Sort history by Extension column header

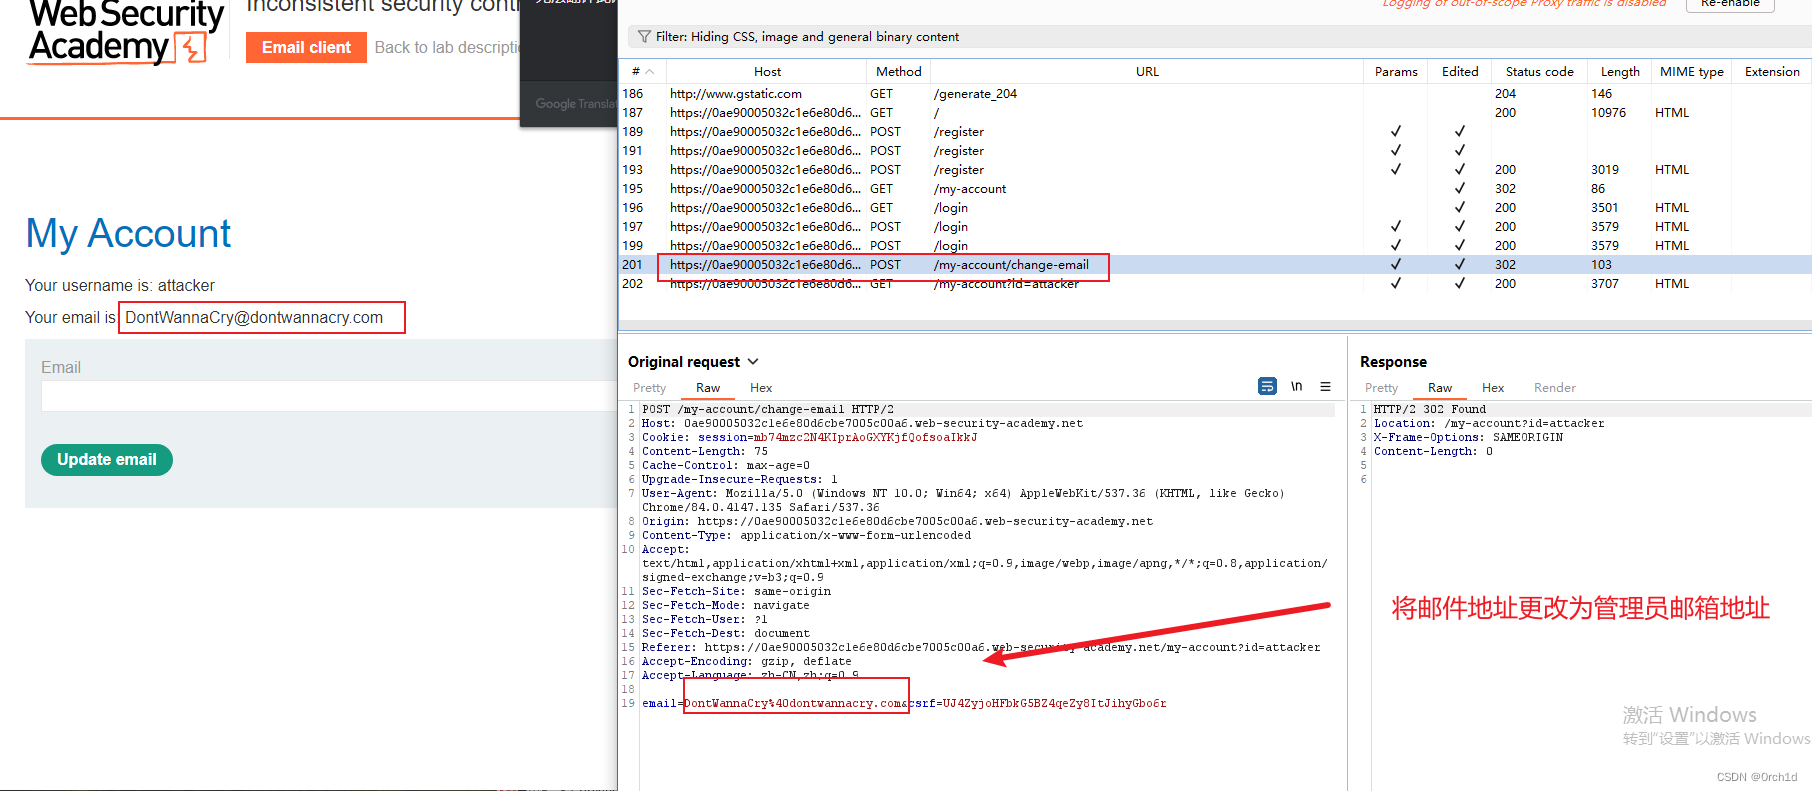pyautogui.click(x=1772, y=72)
